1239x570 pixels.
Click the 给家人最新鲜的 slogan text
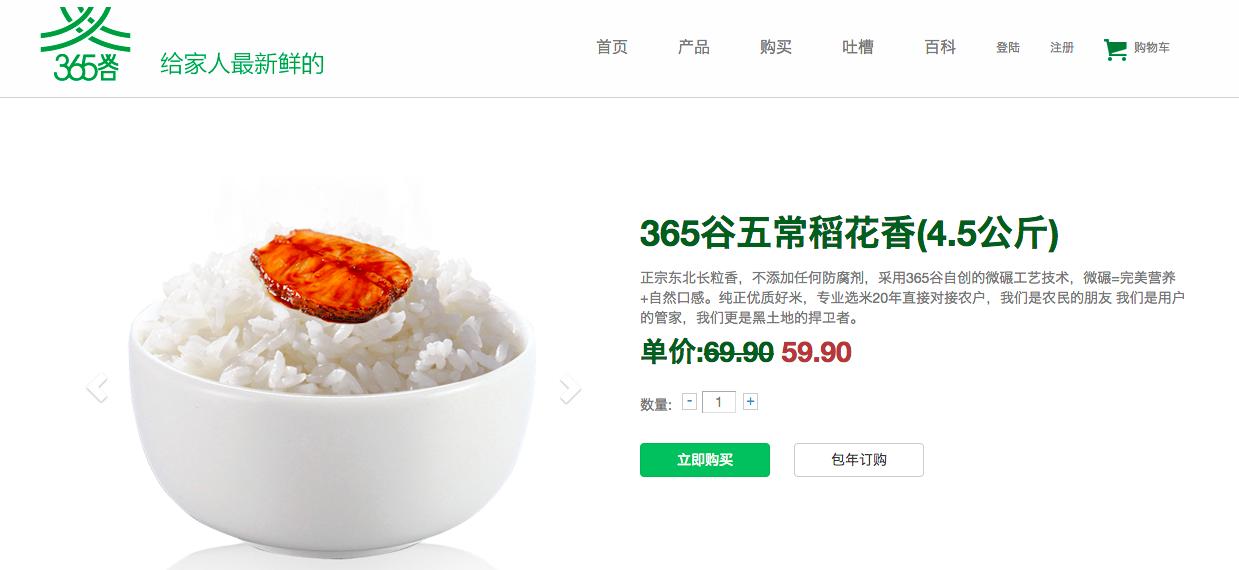coord(242,64)
